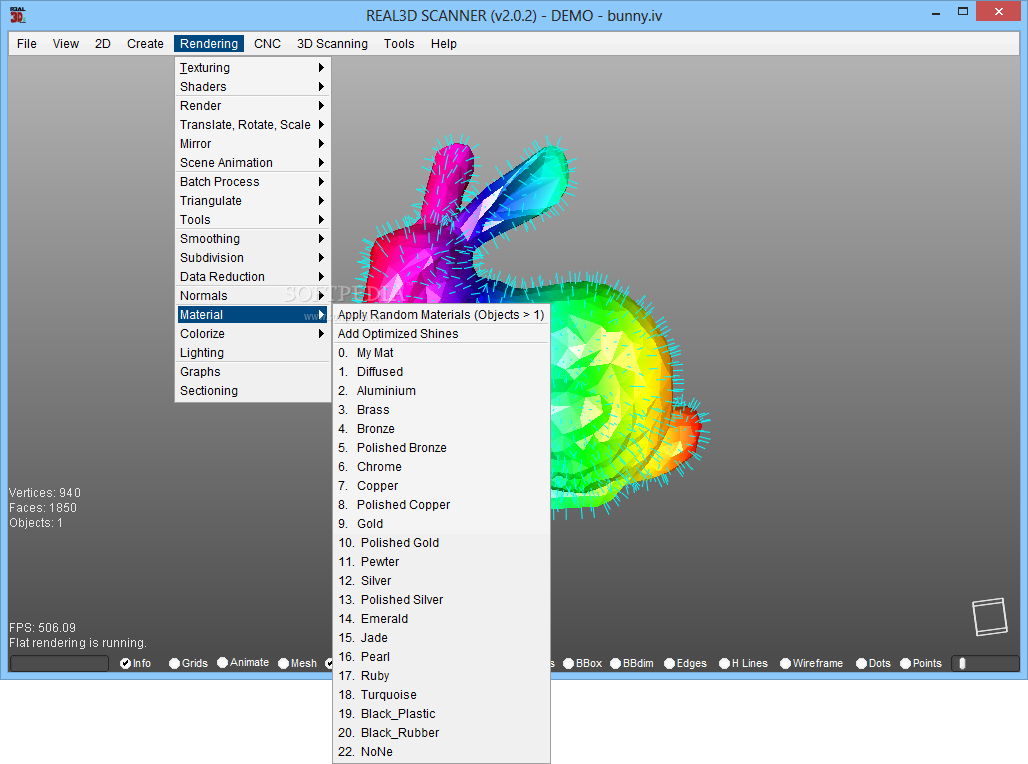The height and width of the screenshot is (764, 1028).
Task: Open the 2D menu
Action: [103, 44]
